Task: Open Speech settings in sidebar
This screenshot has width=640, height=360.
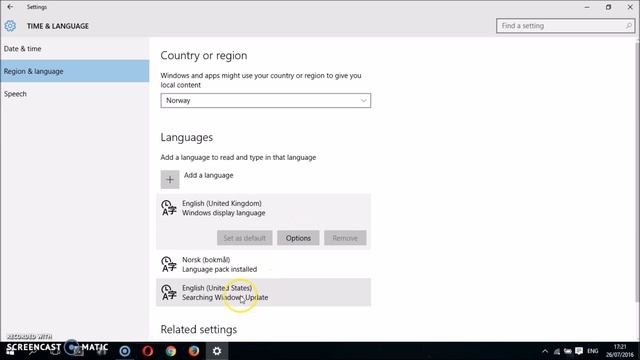Action: [75, 94]
